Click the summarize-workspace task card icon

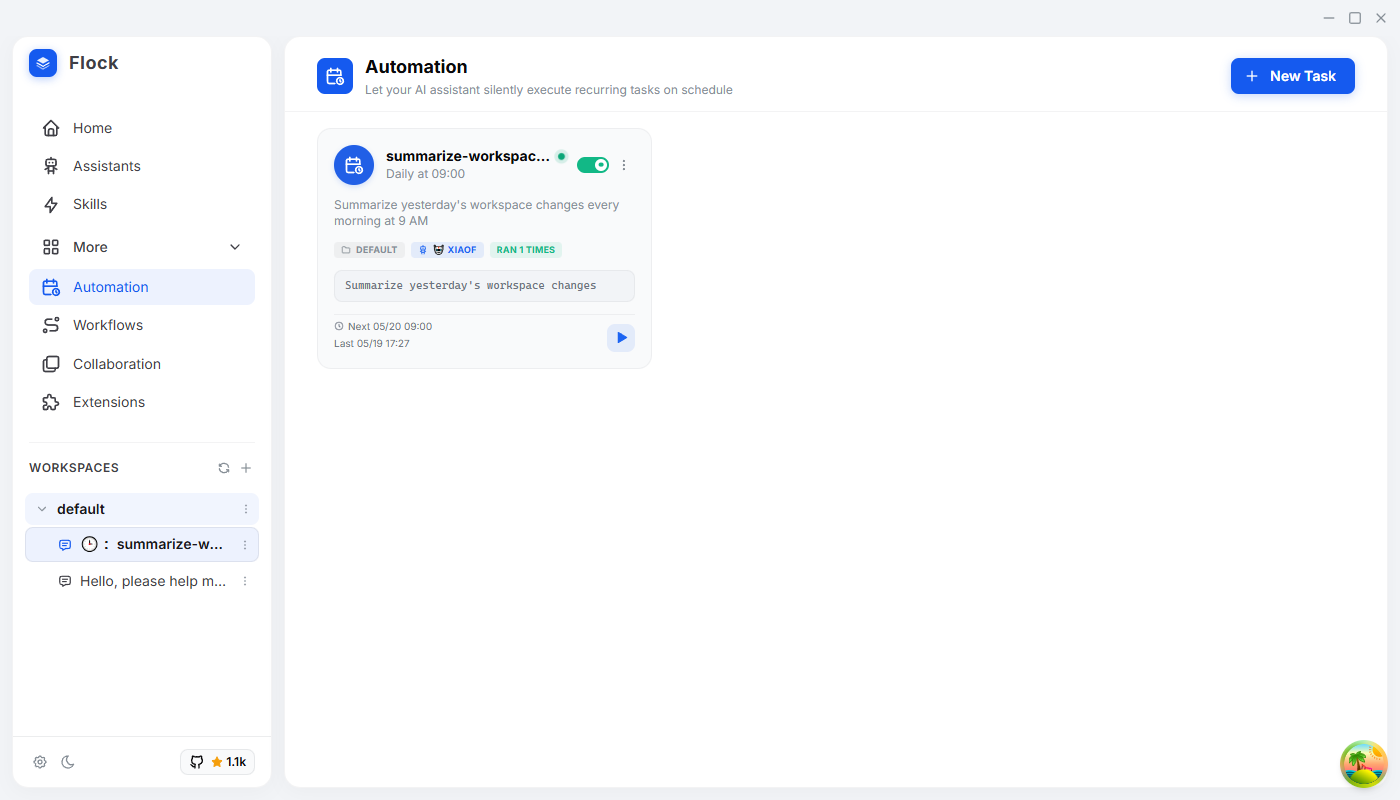coord(354,165)
